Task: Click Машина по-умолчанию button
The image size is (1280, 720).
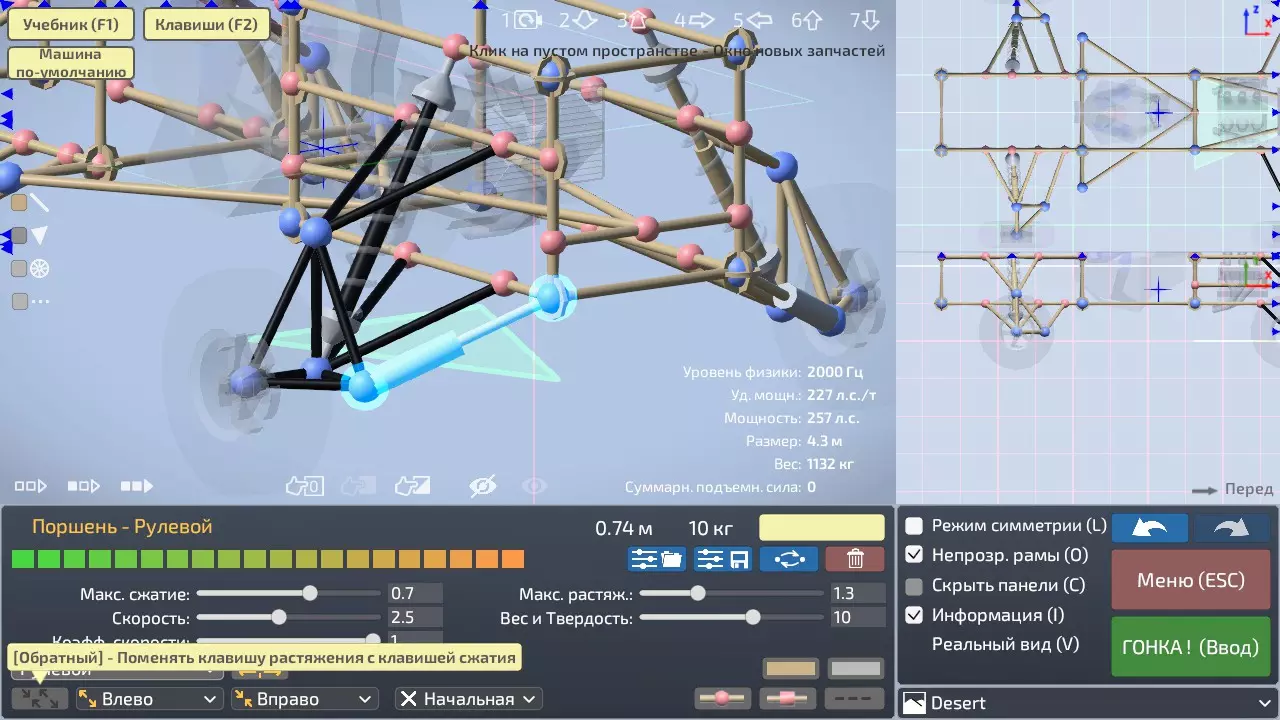Action: coord(71,63)
